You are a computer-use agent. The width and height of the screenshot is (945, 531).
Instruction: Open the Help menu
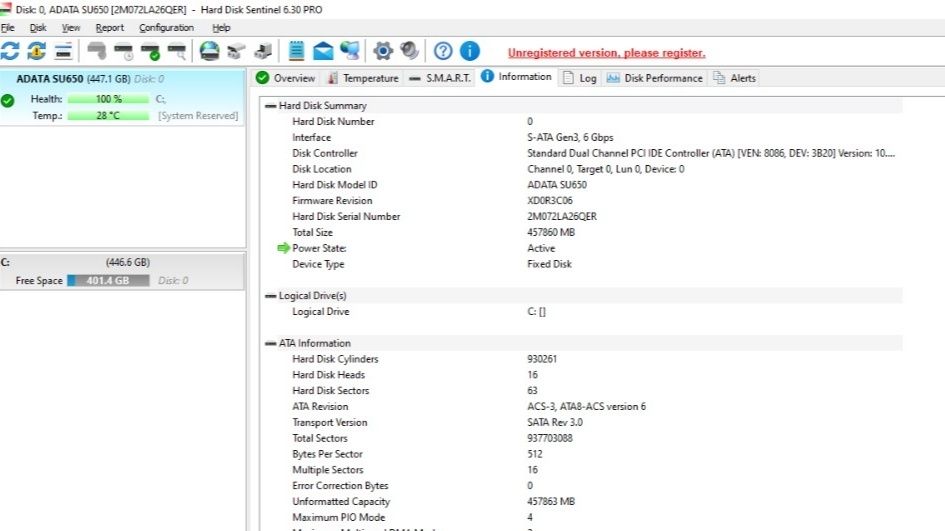click(221, 28)
